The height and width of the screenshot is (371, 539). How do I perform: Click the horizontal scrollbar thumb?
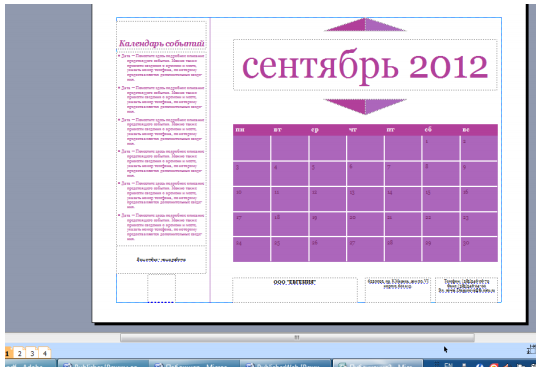(297, 338)
